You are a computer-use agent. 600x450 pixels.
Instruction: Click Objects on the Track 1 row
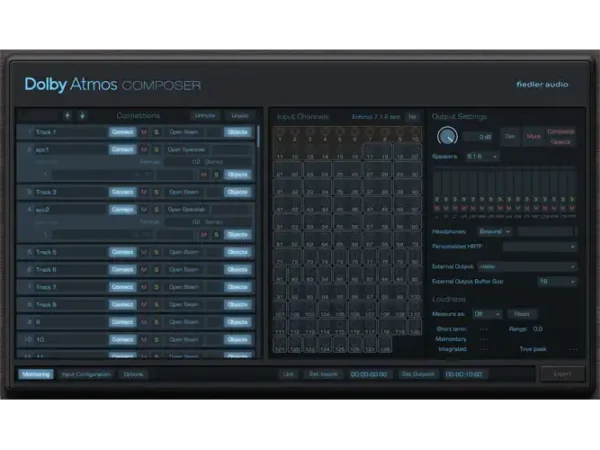click(238, 132)
